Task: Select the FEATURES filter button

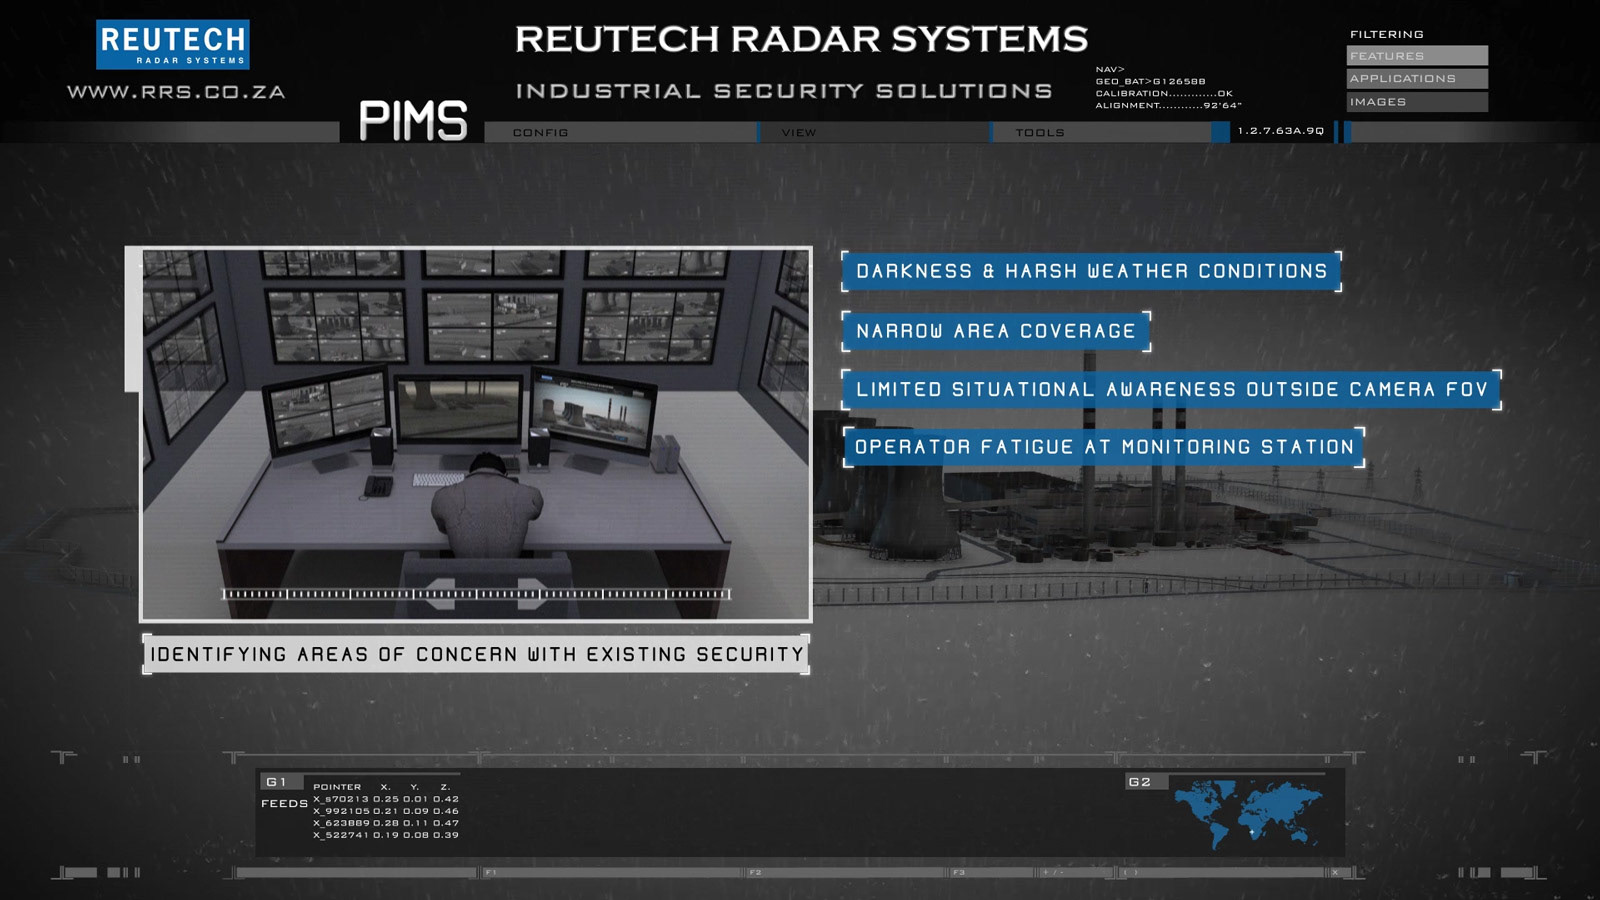Action: tap(1417, 56)
